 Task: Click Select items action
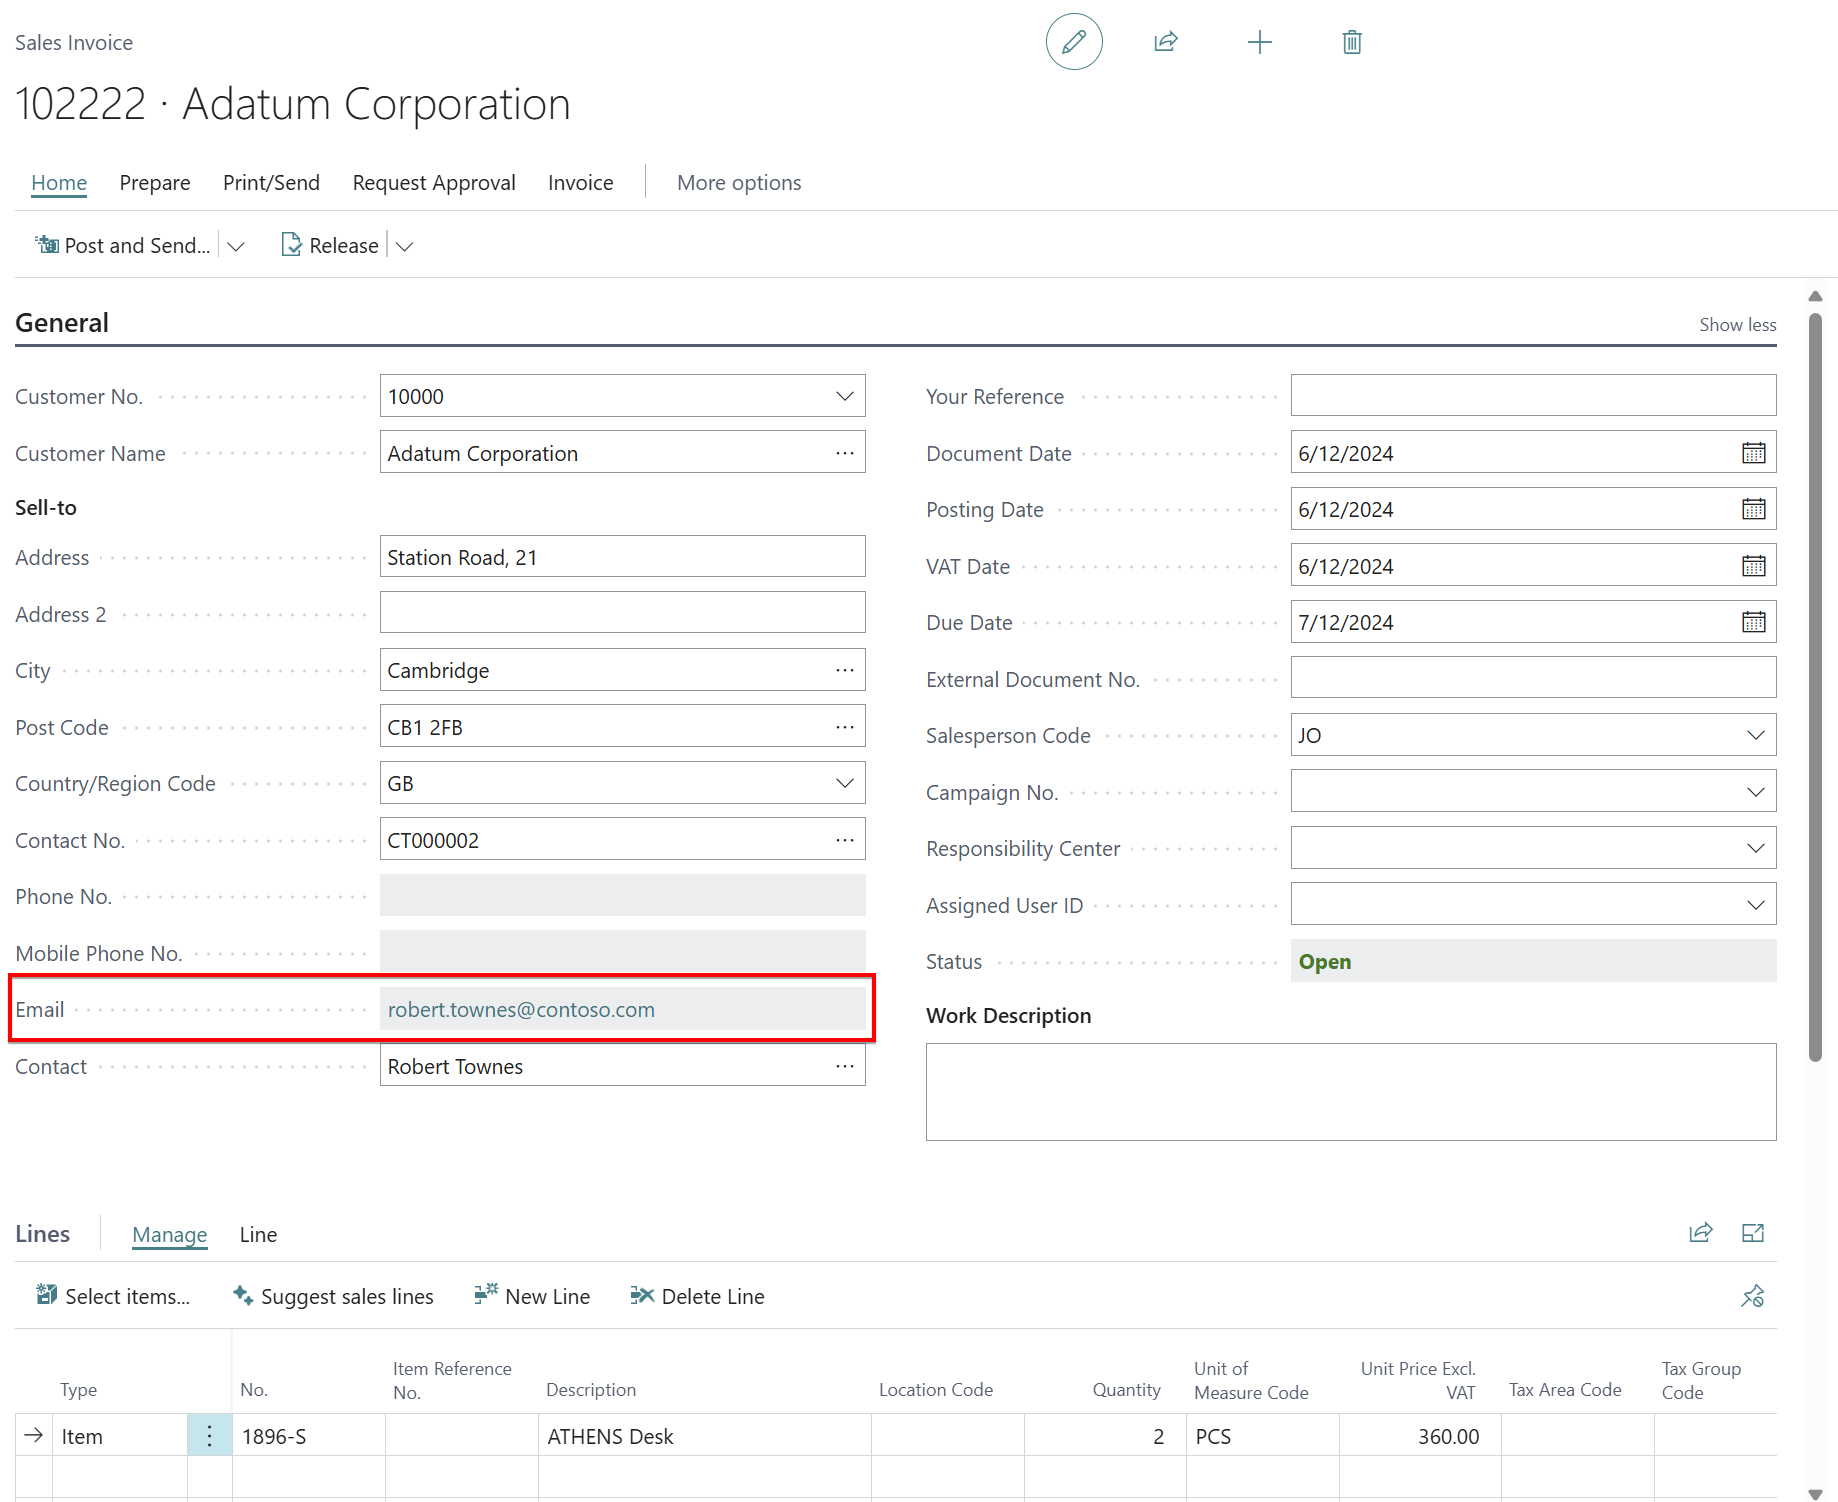pos(113,1296)
